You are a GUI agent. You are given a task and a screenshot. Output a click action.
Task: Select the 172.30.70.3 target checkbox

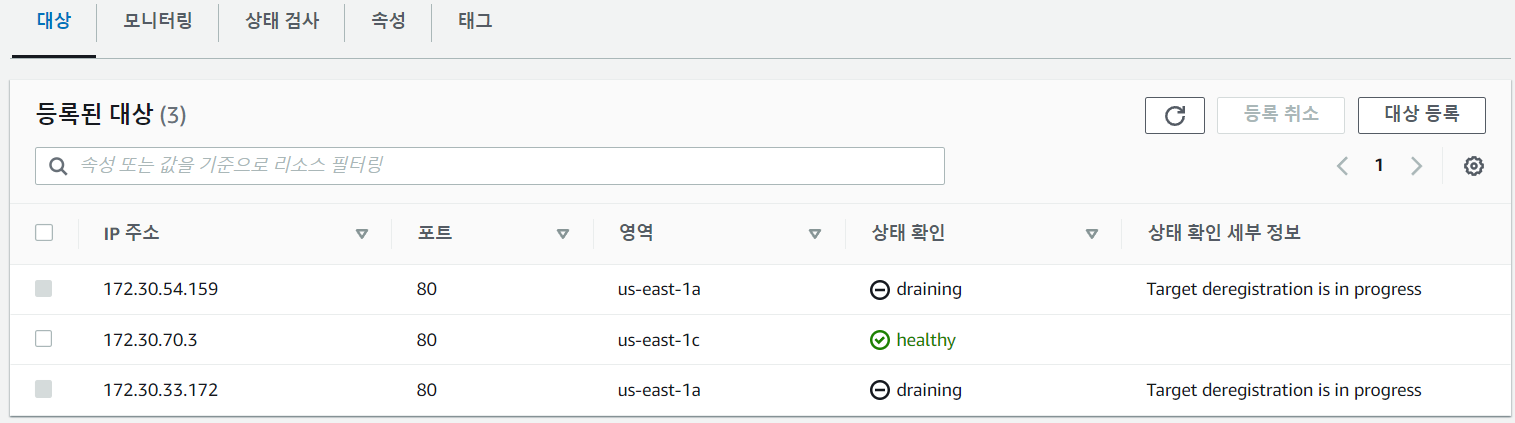[x=44, y=339]
